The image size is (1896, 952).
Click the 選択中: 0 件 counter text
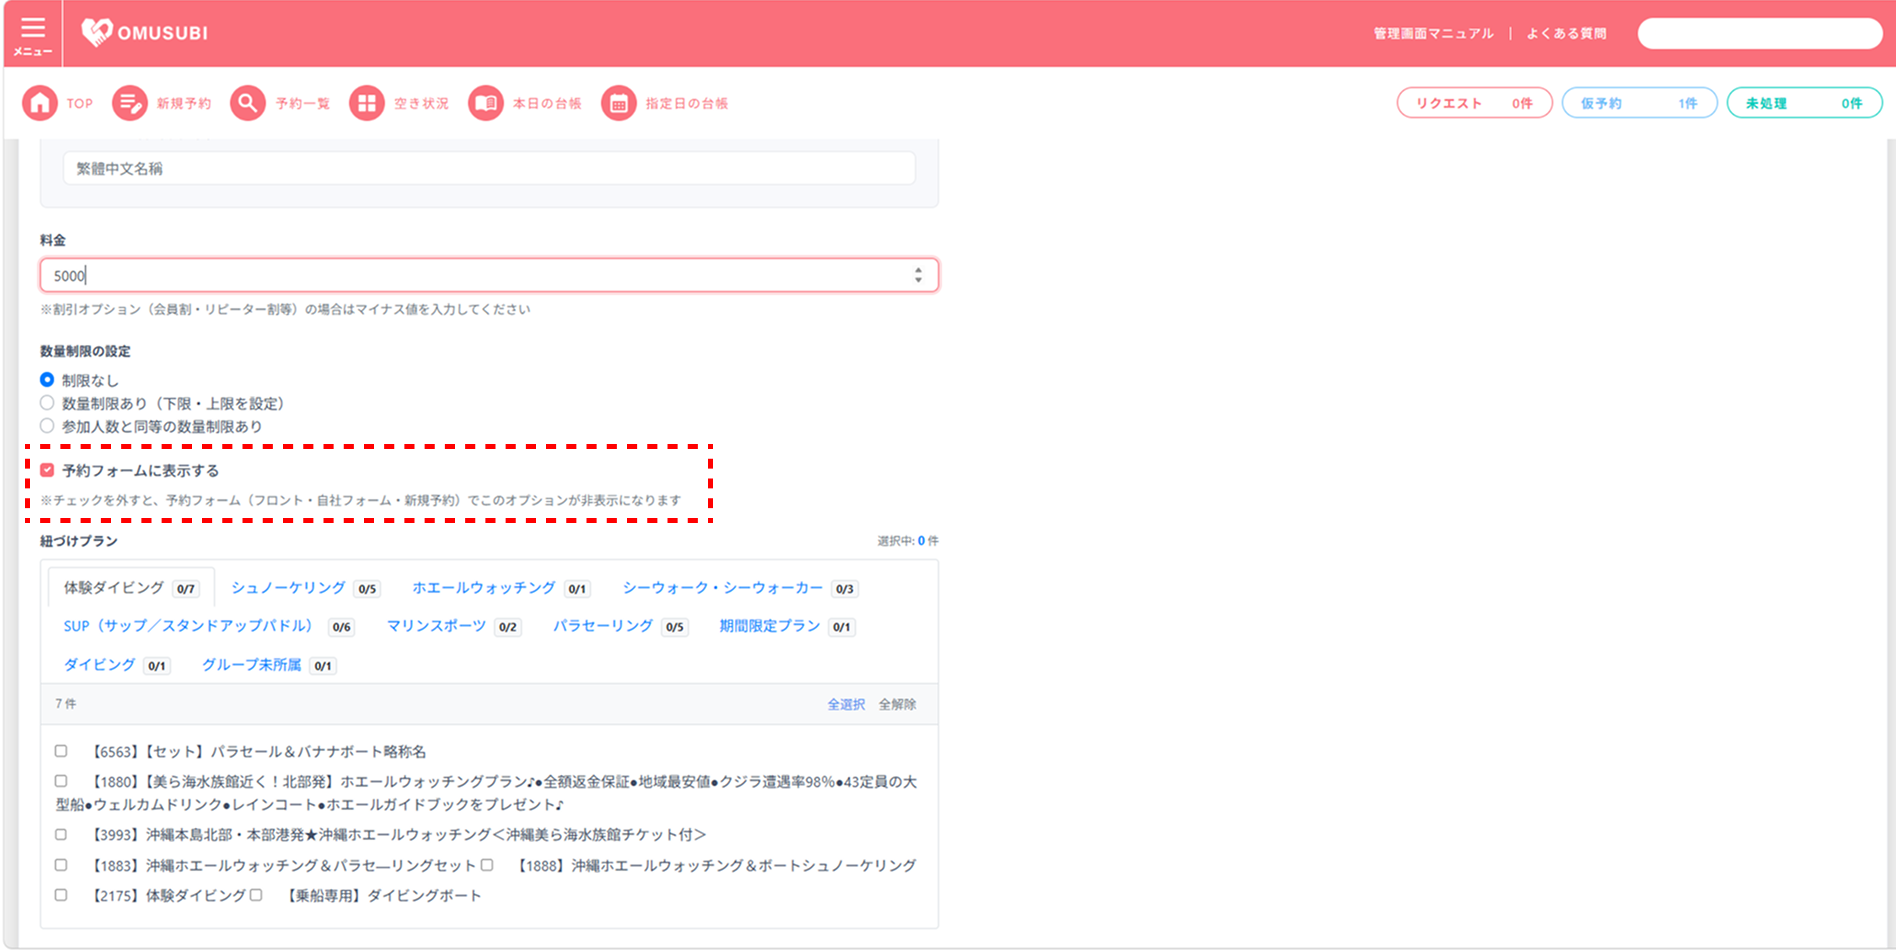click(908, 541)
